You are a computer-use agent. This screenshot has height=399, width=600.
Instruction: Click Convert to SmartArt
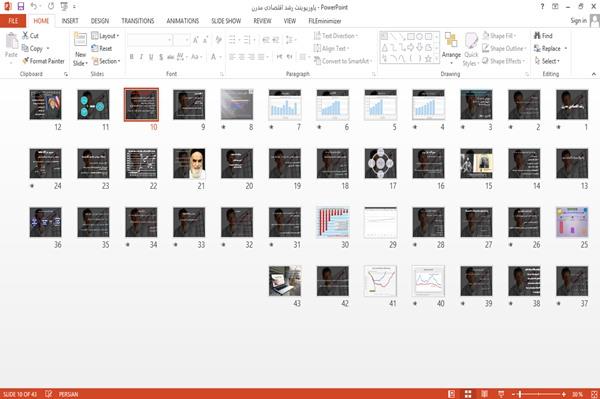343,61
